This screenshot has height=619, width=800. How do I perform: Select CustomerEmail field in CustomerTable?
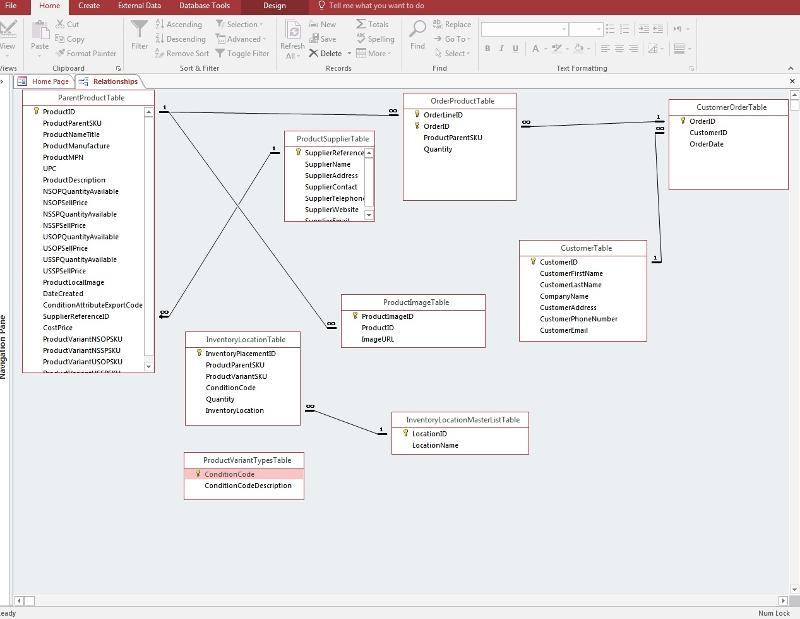(x=563, y=330)
